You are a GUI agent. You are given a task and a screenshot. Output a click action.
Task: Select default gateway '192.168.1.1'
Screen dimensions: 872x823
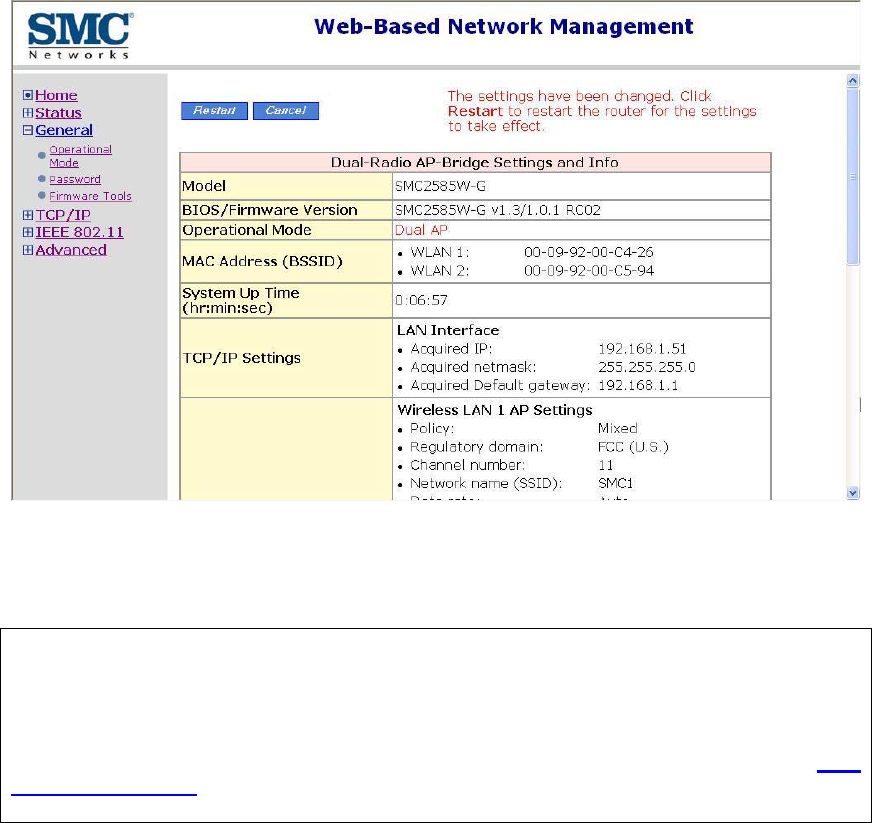pos(638,385)
